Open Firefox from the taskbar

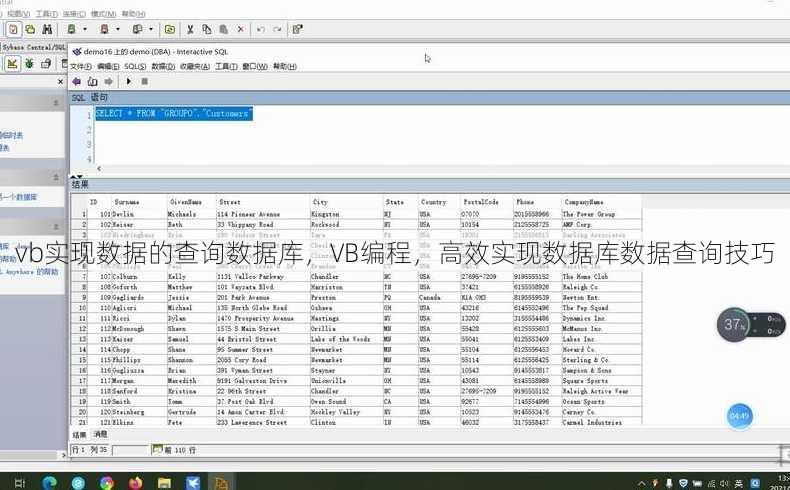coord(136,483)
